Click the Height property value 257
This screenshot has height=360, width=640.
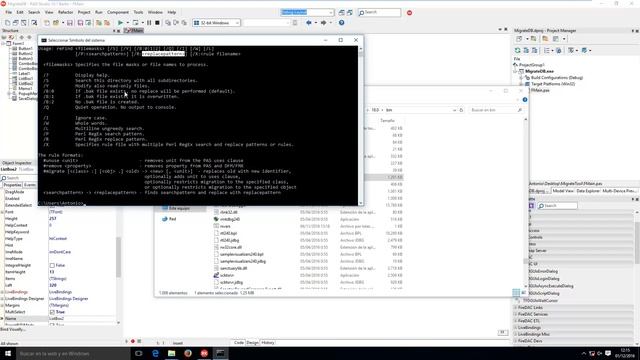53,219
